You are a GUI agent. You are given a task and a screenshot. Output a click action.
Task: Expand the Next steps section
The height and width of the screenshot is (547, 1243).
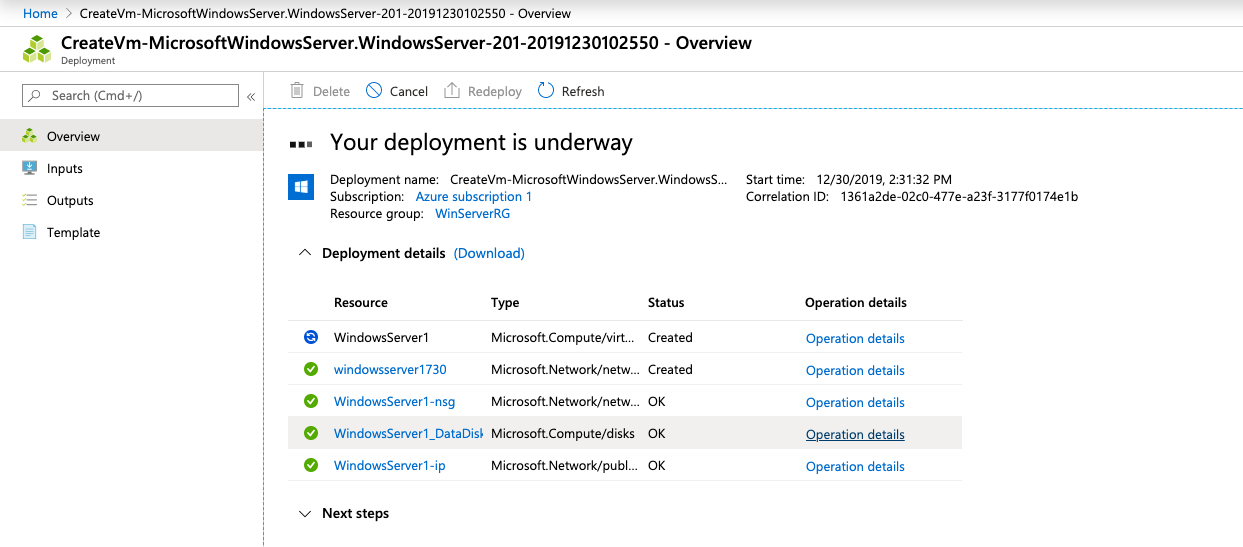(305, 513)
